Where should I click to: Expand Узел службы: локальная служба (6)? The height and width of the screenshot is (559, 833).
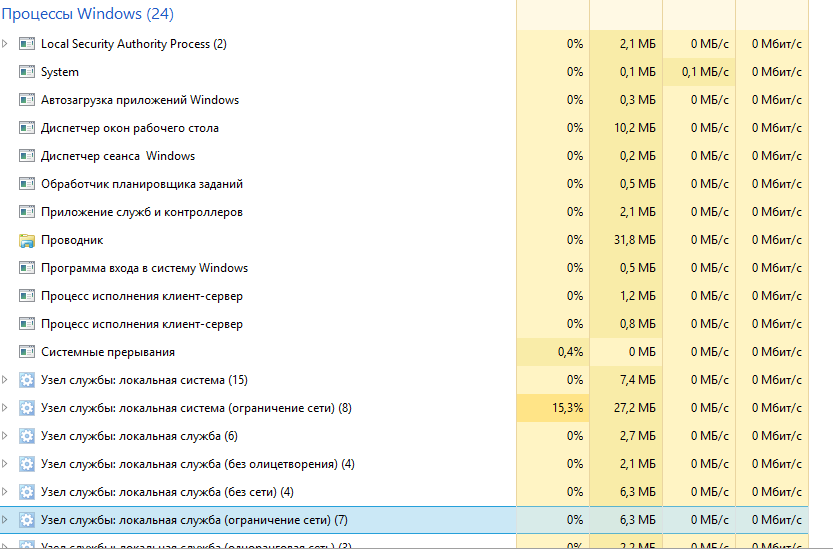(5, 436)
